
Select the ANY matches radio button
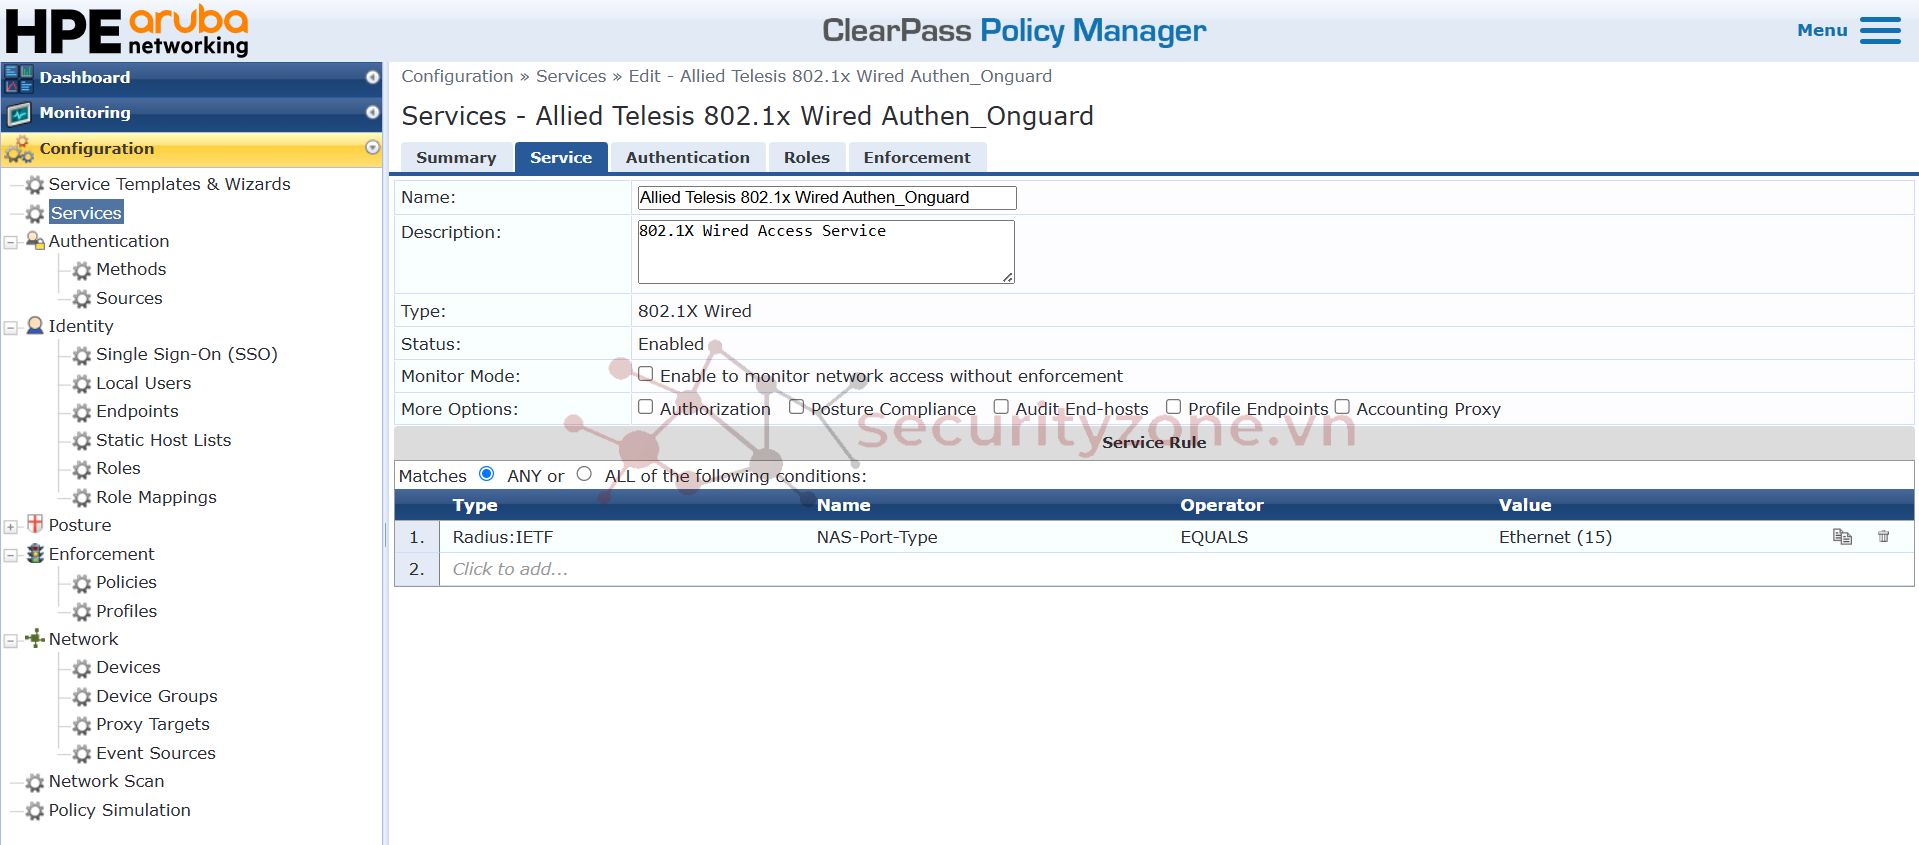(x=487, y=474)
